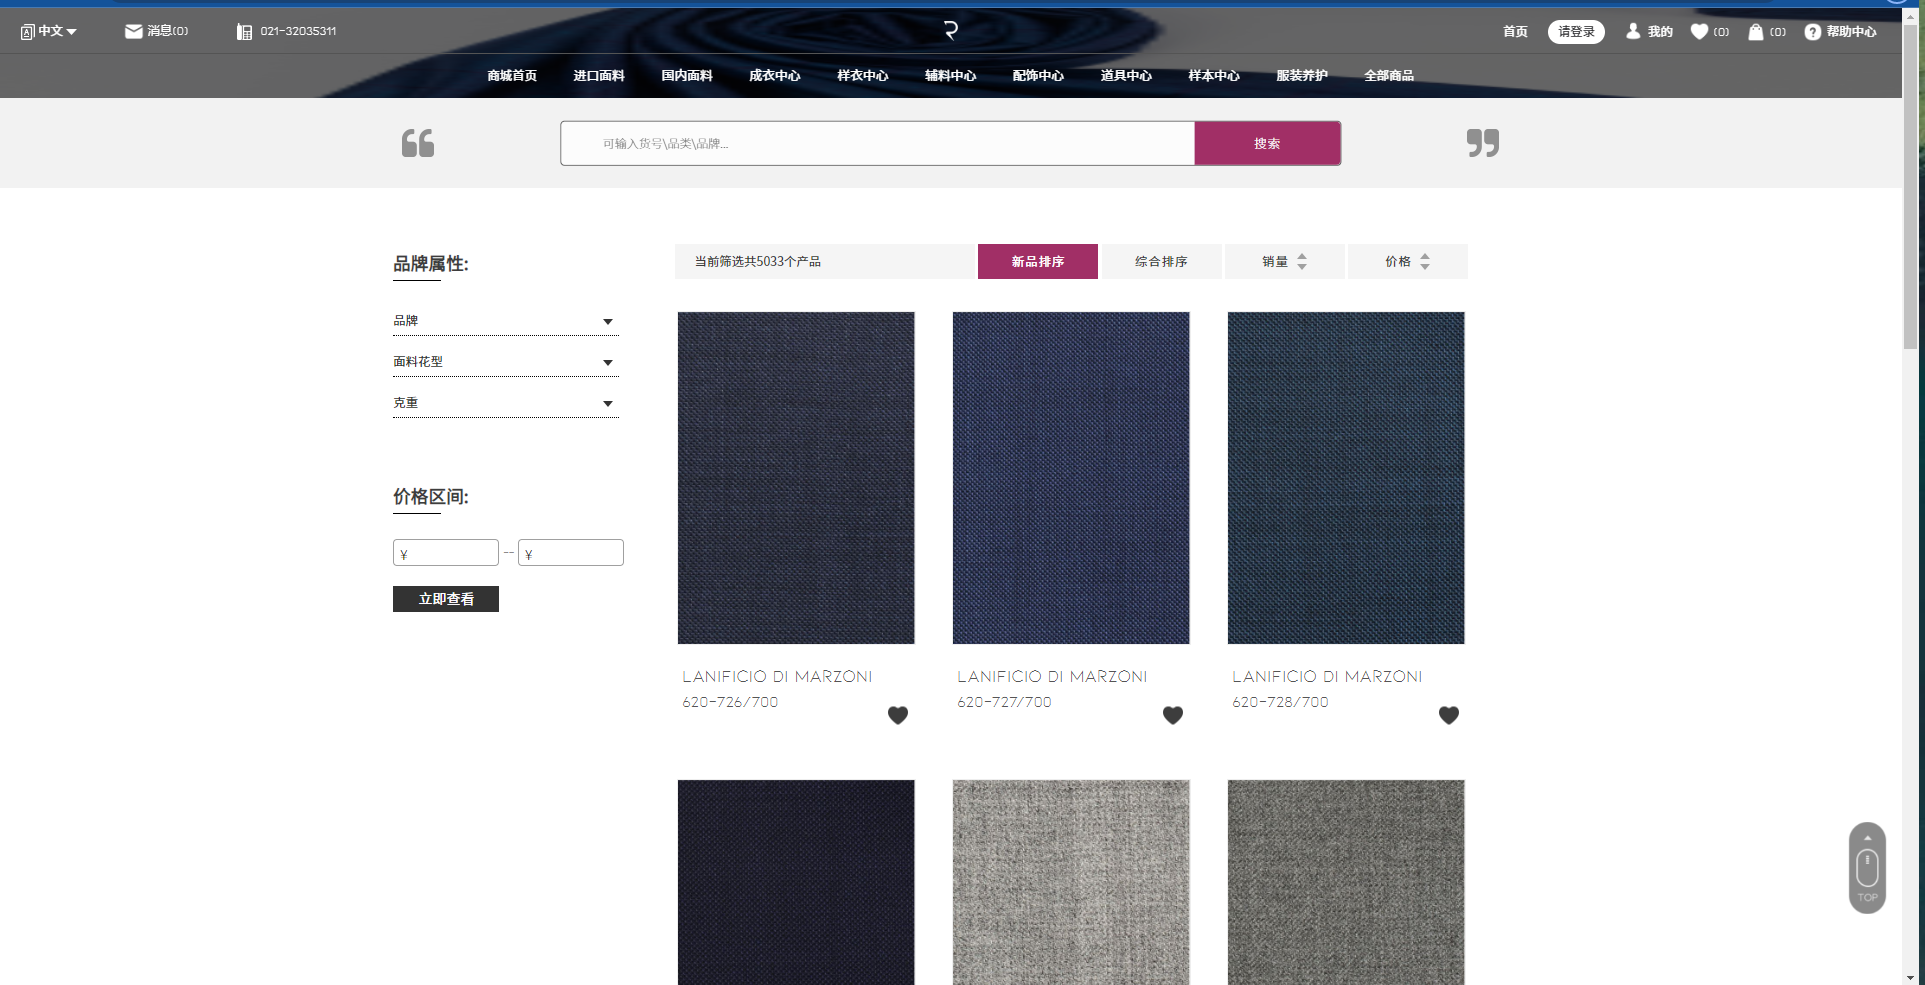Screen dimensions: 1925x985
Task: Focus the product search input field
Action: pos(877,143)
